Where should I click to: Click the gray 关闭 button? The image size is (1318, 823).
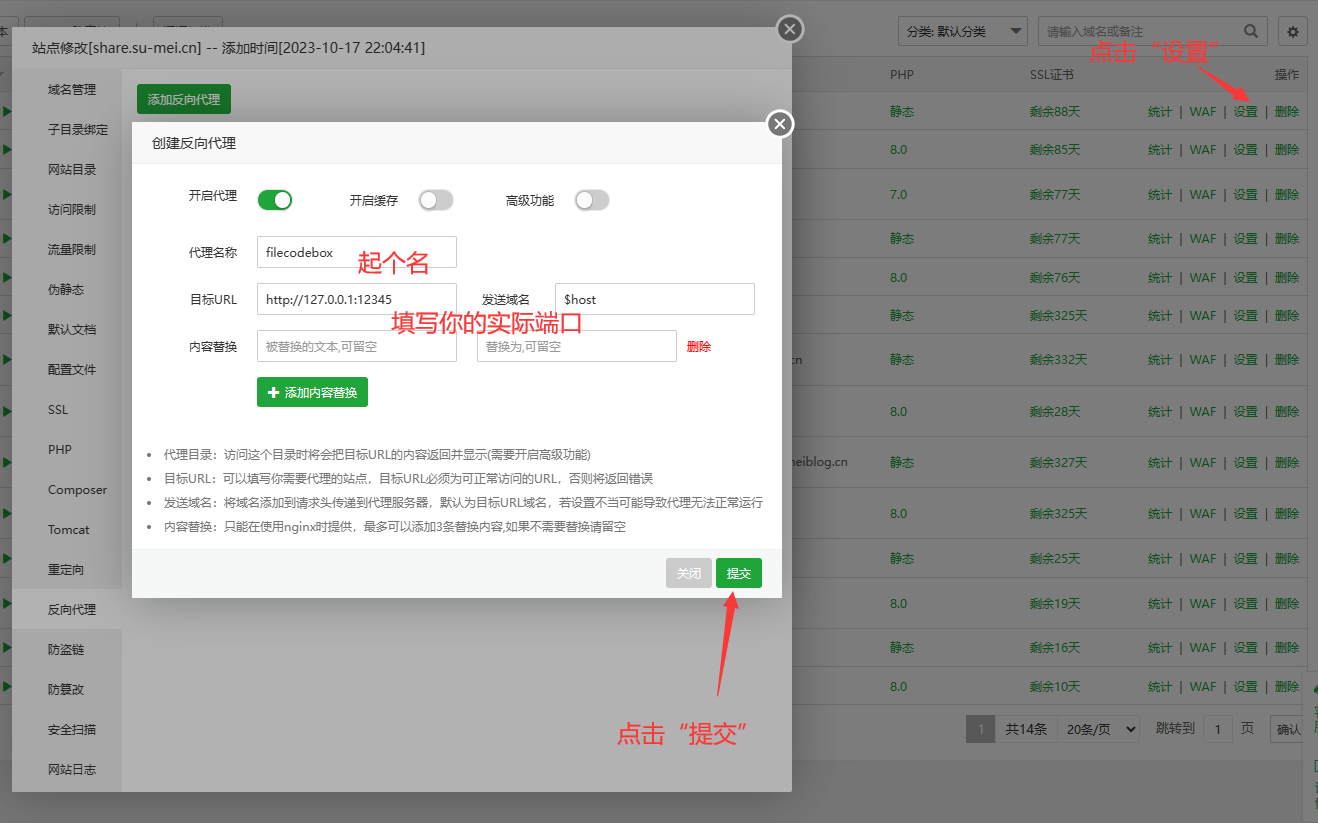[688, 573]
